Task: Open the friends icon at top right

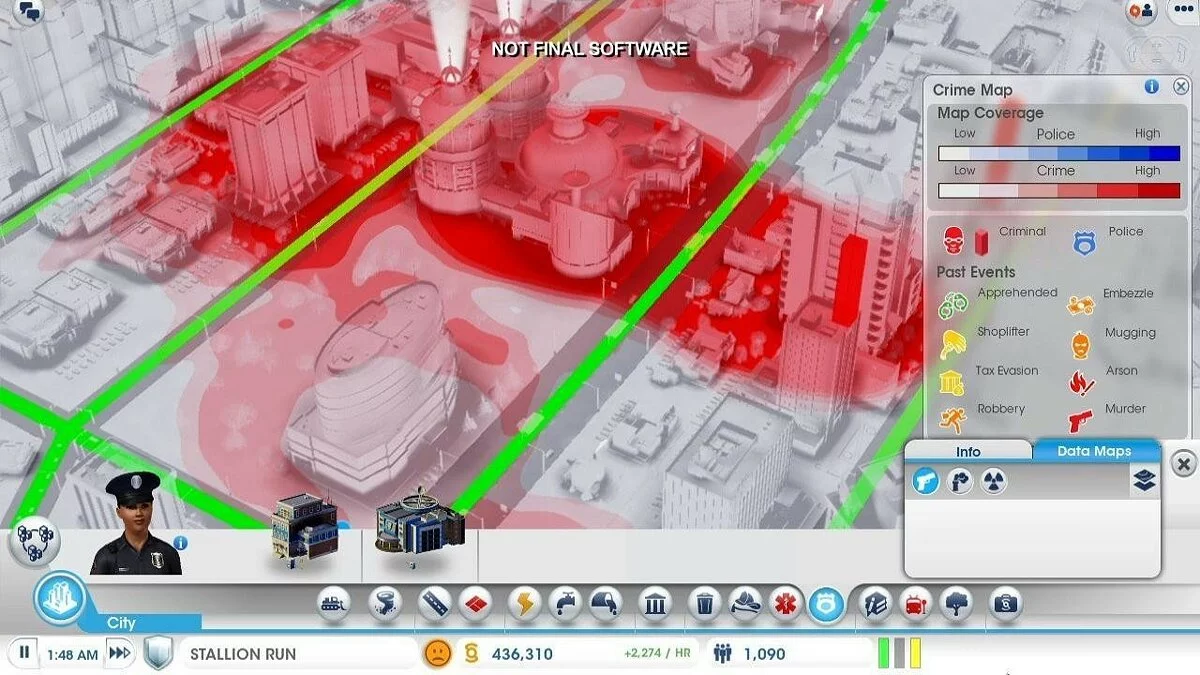Action: coord(1141,12)
